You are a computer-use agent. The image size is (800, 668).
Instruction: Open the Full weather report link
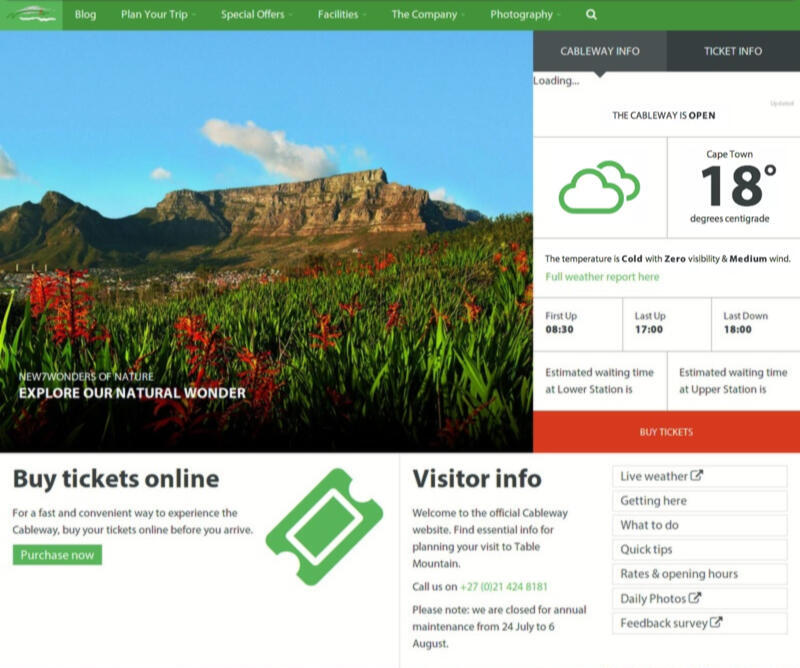point(602,277)
